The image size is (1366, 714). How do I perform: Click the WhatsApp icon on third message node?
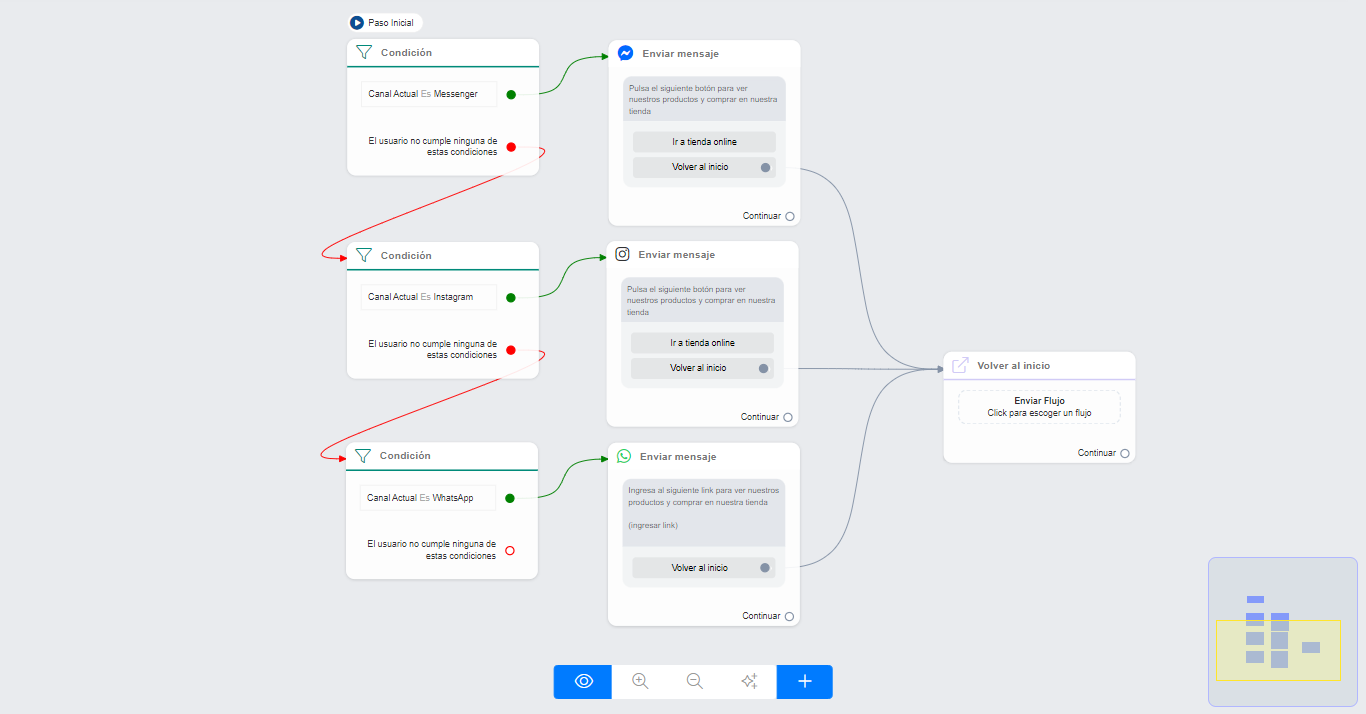point(624,456)
